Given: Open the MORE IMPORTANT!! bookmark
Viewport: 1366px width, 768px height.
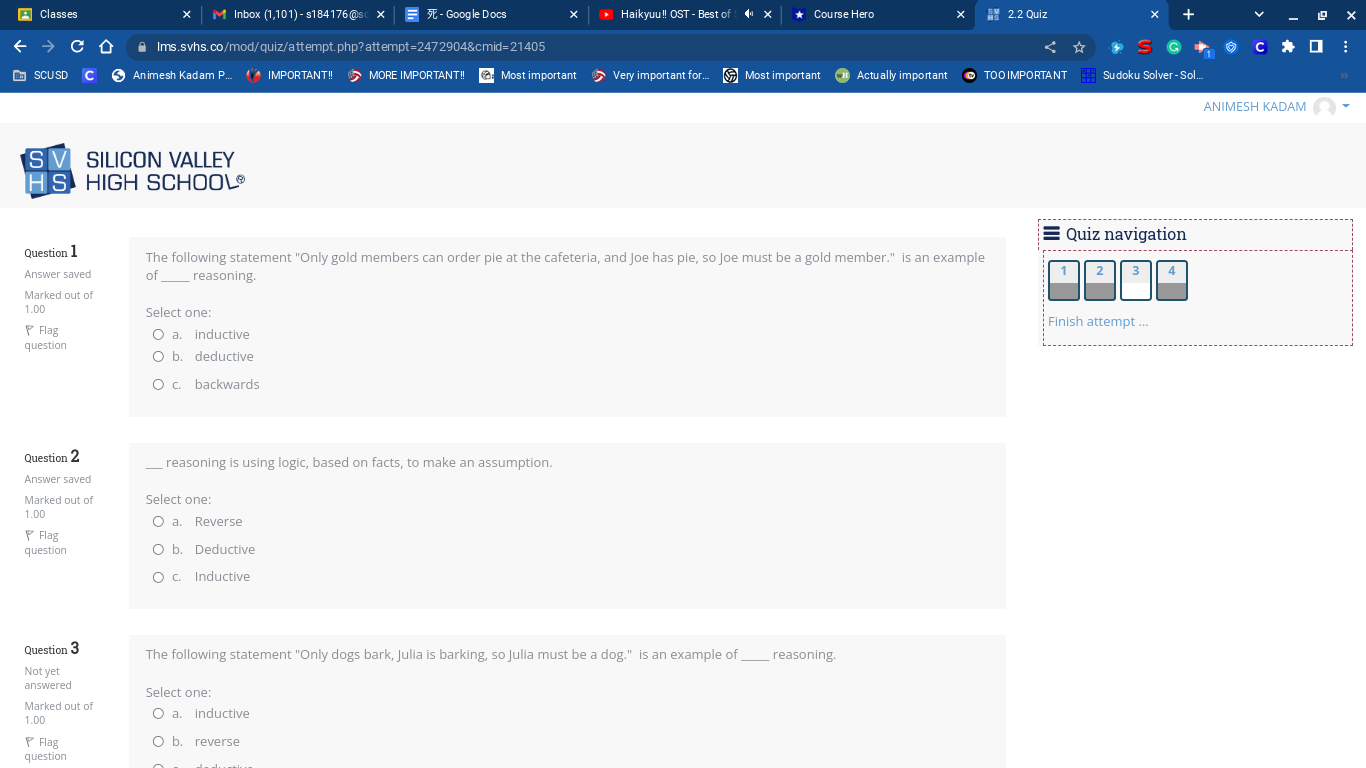Looking at the screenshot, I should point(406,75).
